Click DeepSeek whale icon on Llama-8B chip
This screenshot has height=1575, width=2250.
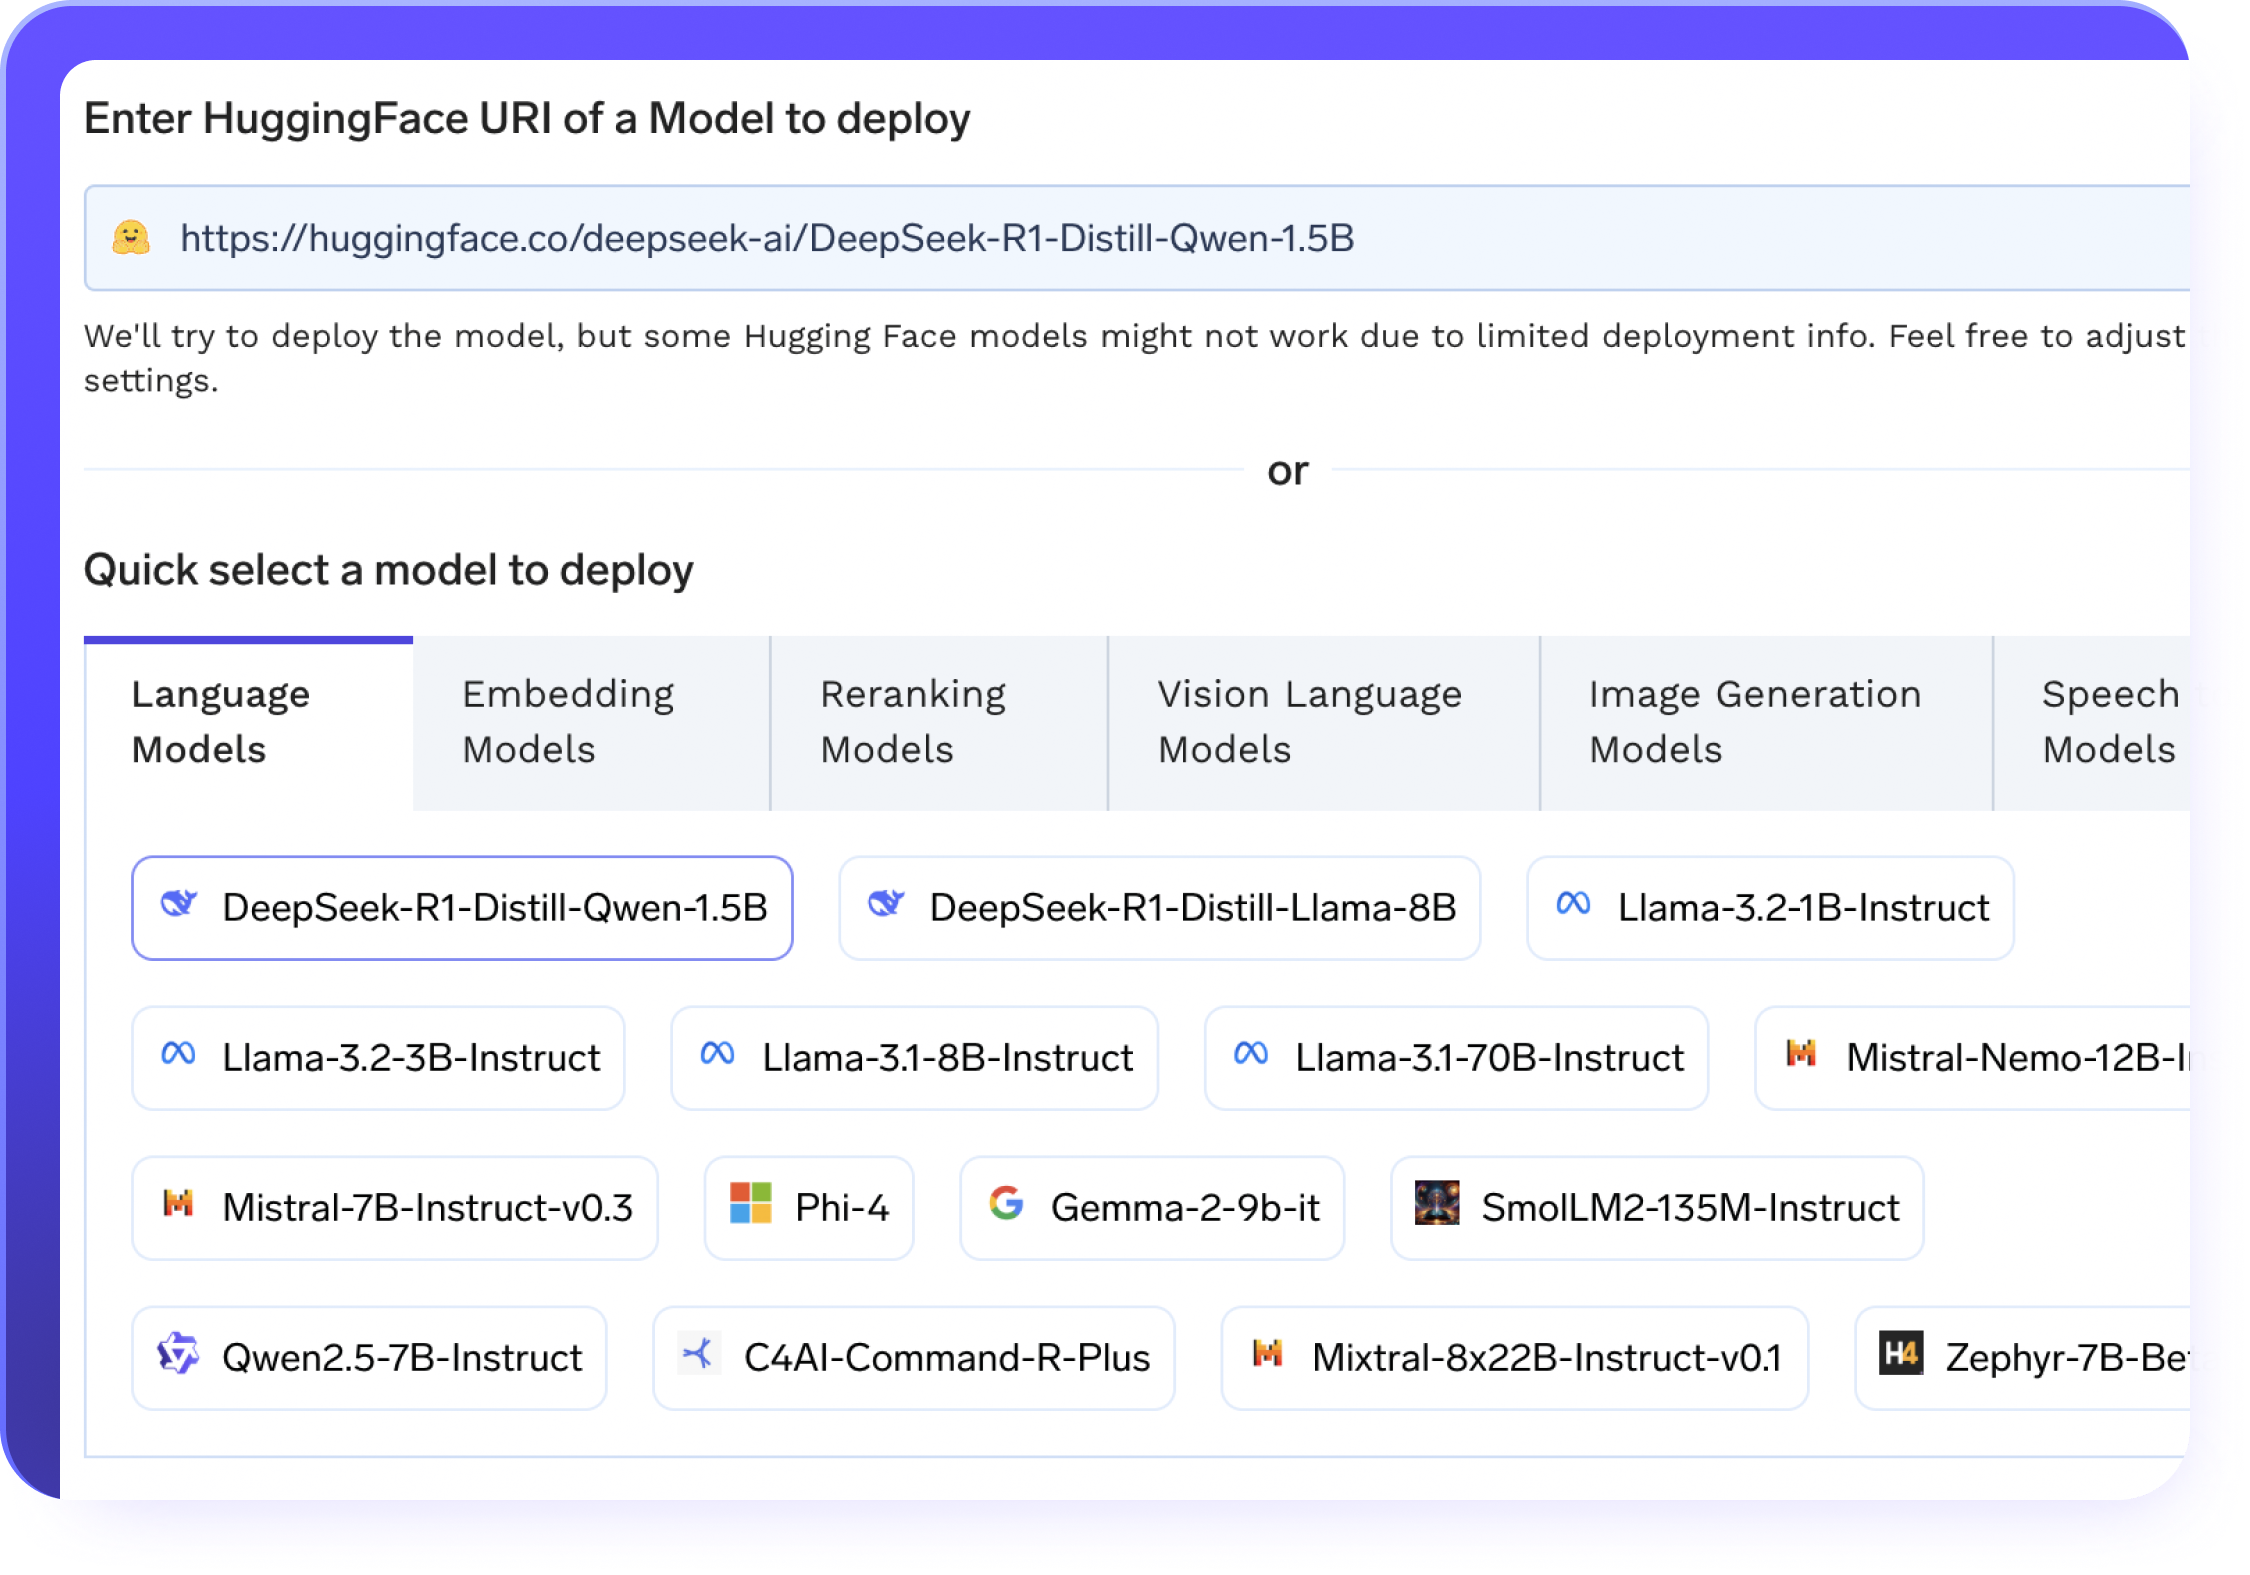[x=886, y=905]
